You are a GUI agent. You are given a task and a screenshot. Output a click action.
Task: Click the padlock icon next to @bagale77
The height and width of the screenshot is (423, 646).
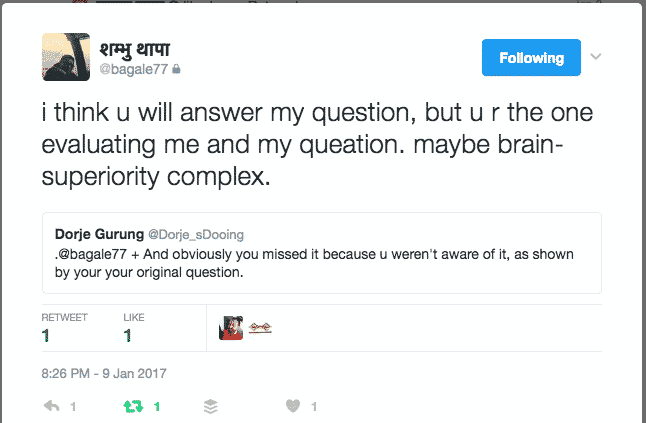(x=176, y=69)
